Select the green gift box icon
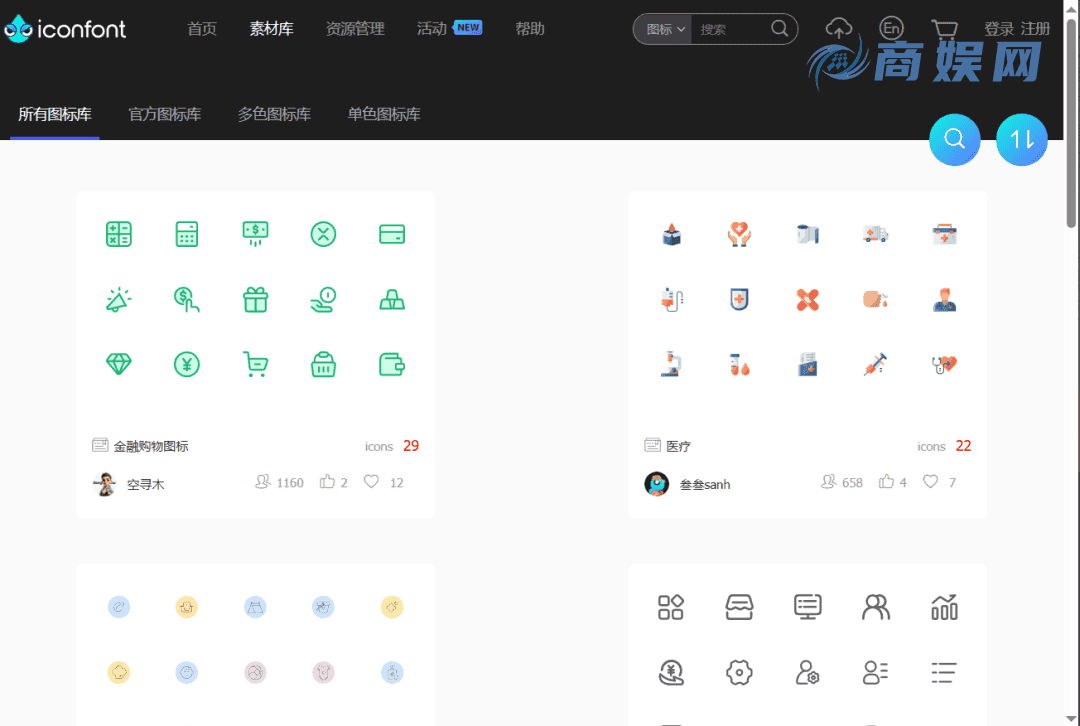The width and height of the screenshot is (1080, 726). point(256,300)
